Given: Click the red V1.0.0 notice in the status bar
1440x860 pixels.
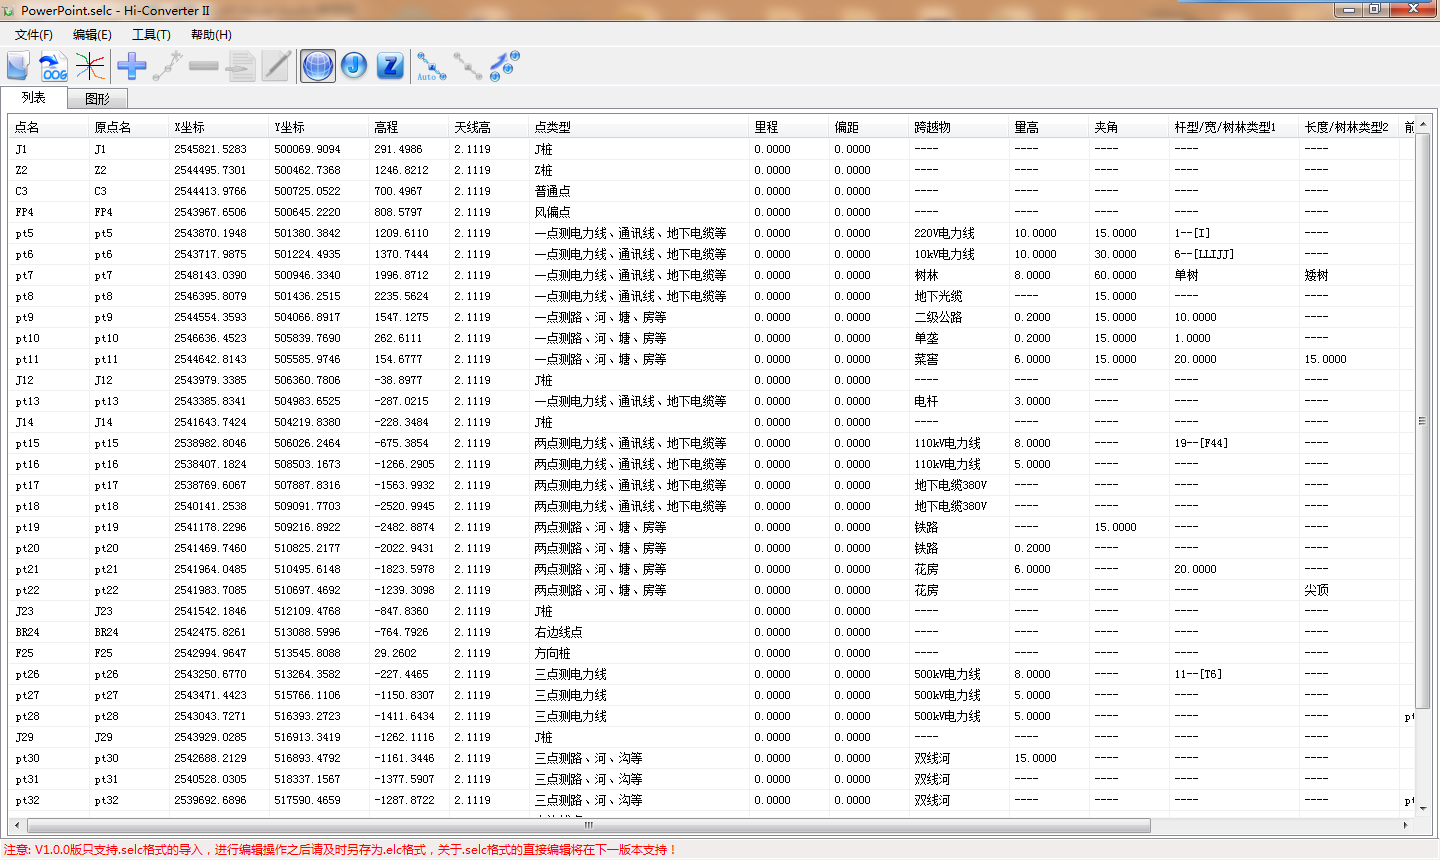Looking at the screenshot, I should point(340,850).
